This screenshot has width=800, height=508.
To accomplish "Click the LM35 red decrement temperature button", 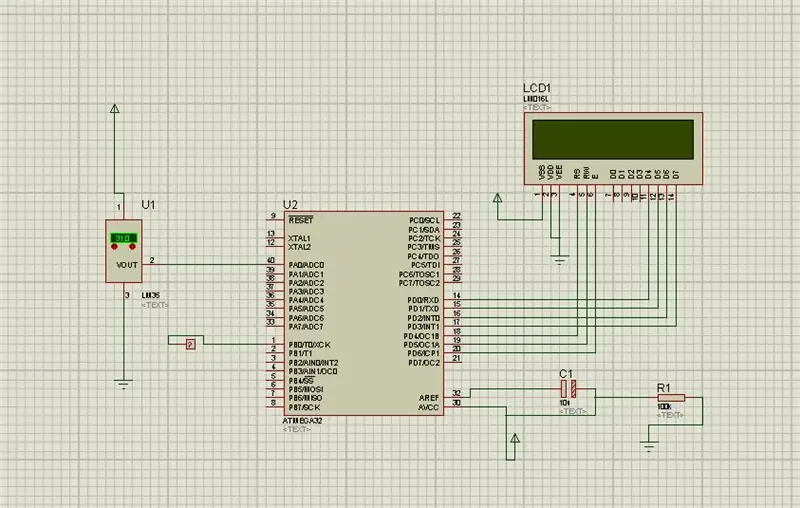I will [114, 247].
